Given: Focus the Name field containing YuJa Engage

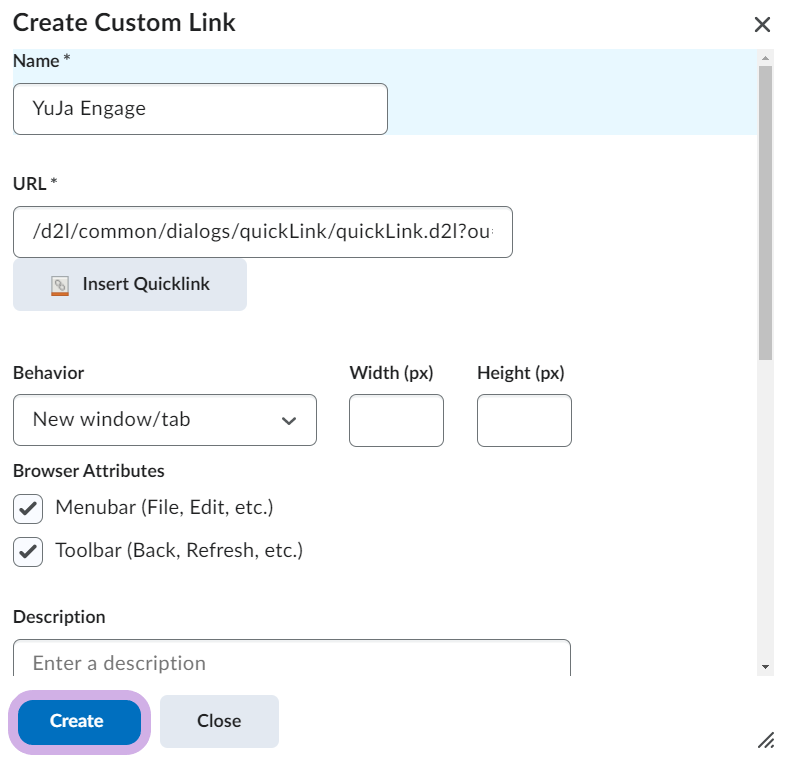Looking at the screenshot, I should pos(200,109).
